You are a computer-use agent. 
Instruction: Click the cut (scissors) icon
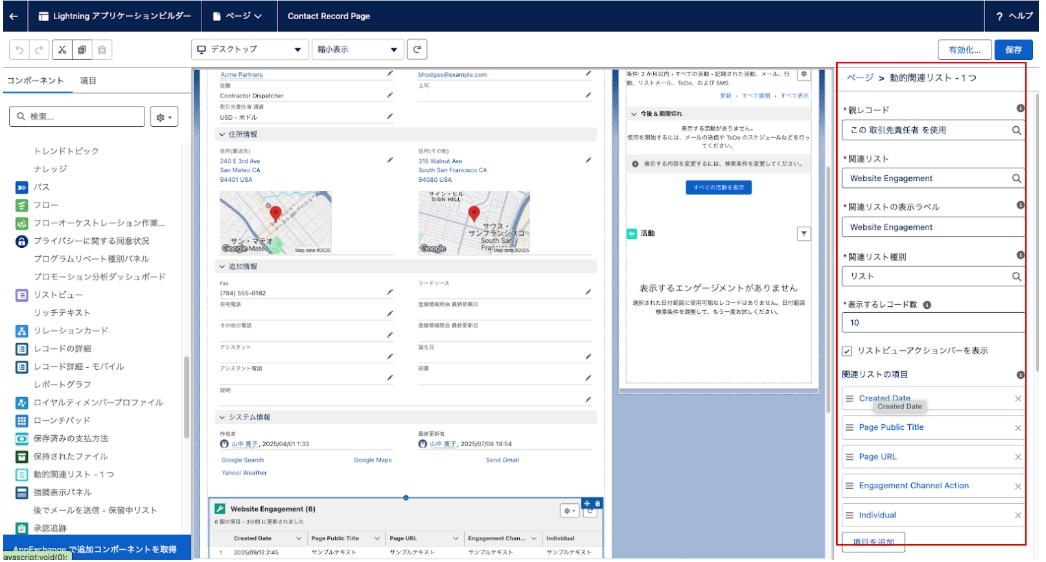[x=61, y=49]
